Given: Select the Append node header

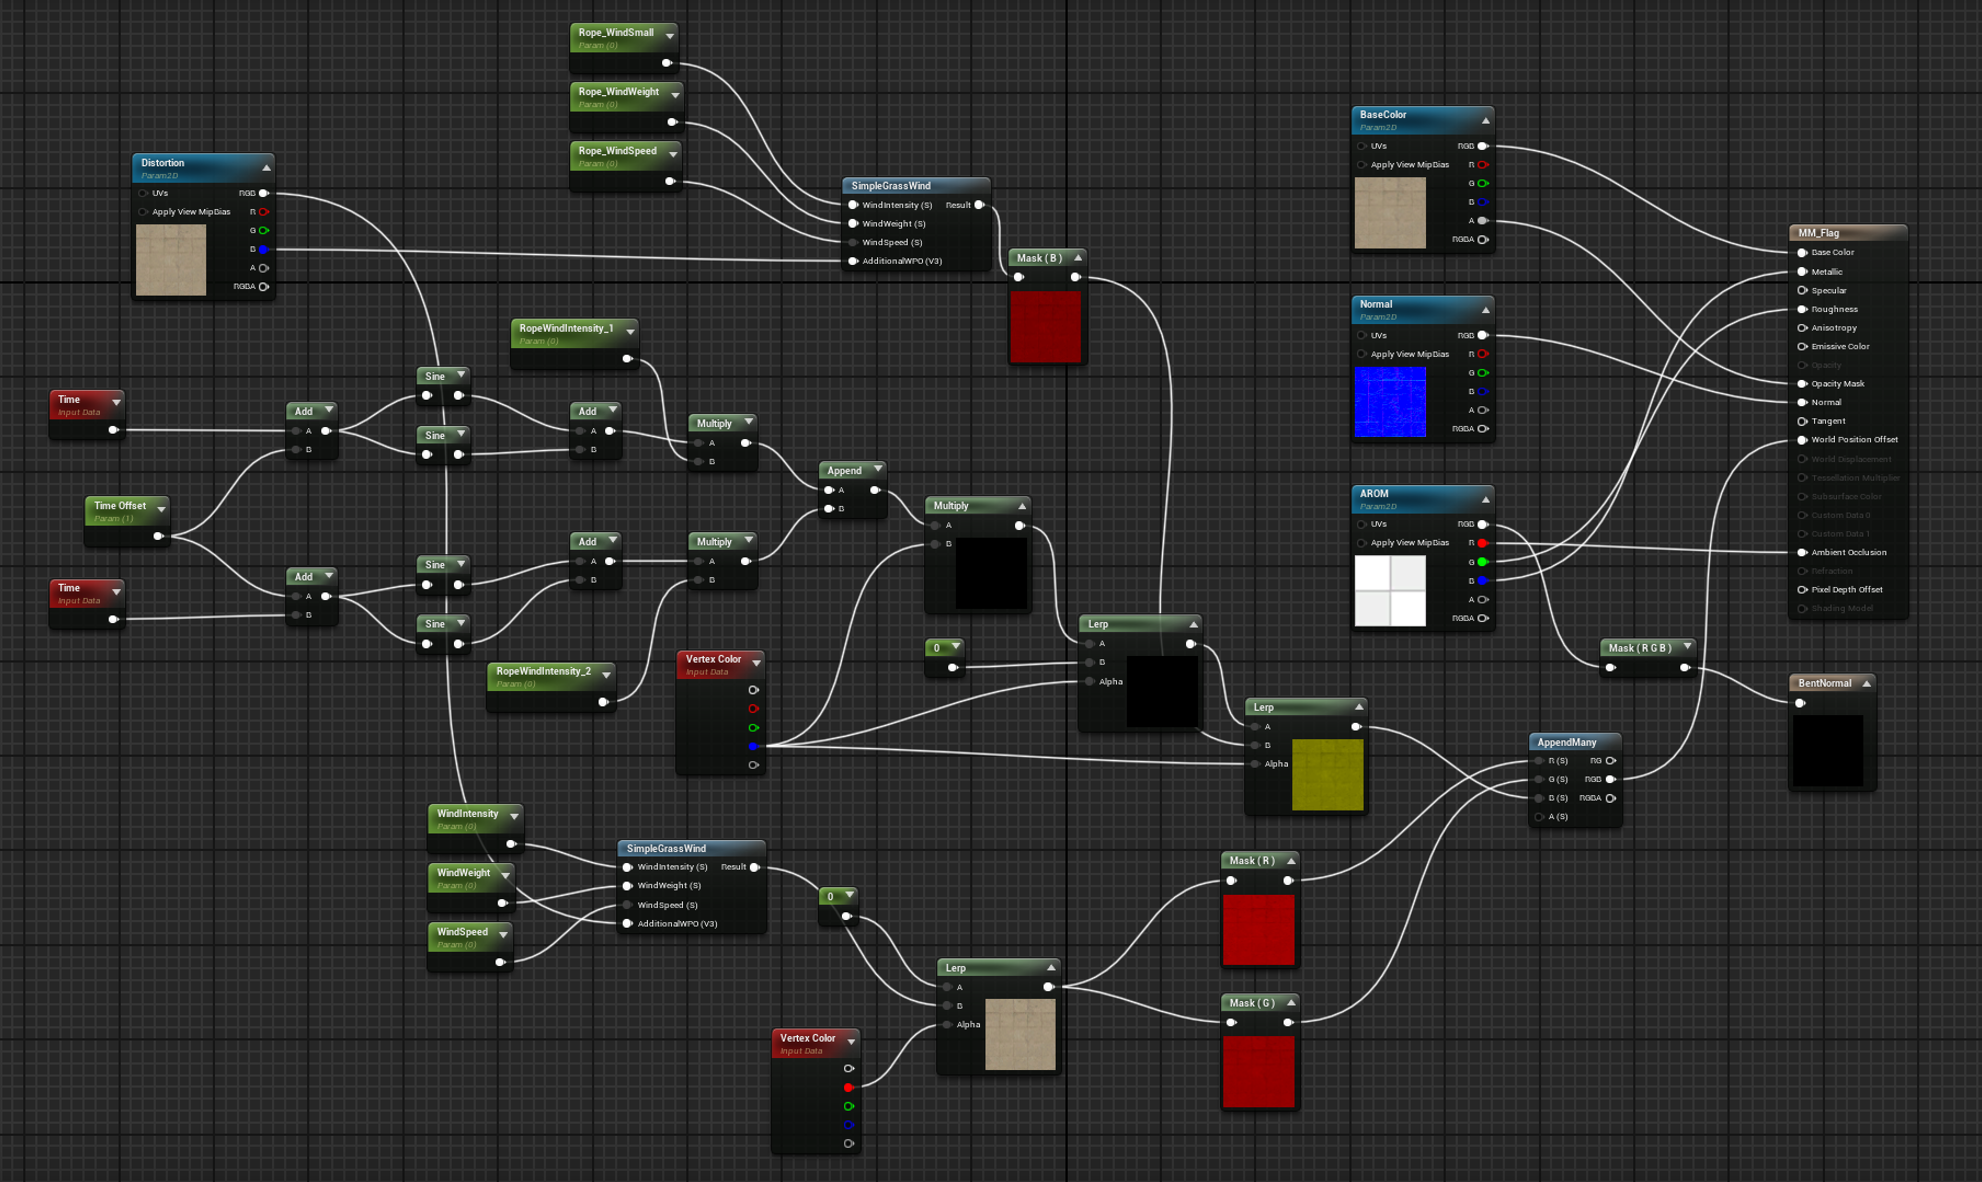Looking at the screenshot, I should 844,470.
